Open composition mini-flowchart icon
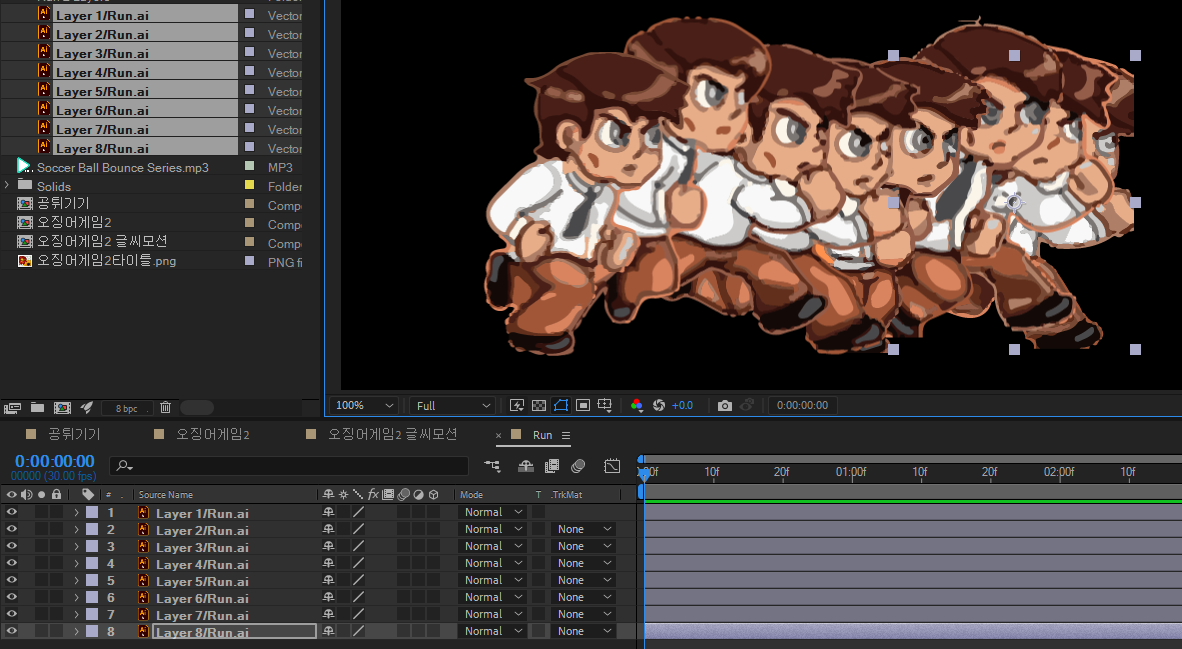The image size is (1182, 649). (x=492, y=466)
